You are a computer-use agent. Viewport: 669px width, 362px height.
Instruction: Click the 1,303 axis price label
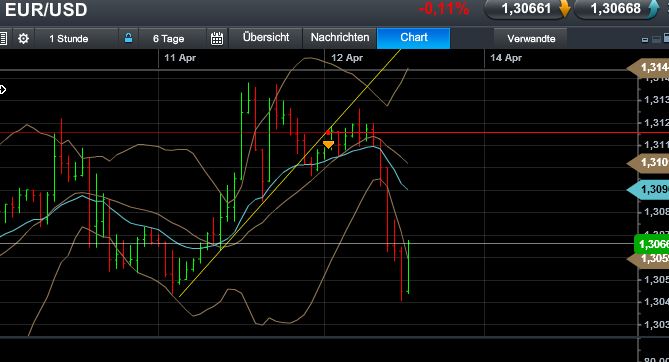(656, 325)
